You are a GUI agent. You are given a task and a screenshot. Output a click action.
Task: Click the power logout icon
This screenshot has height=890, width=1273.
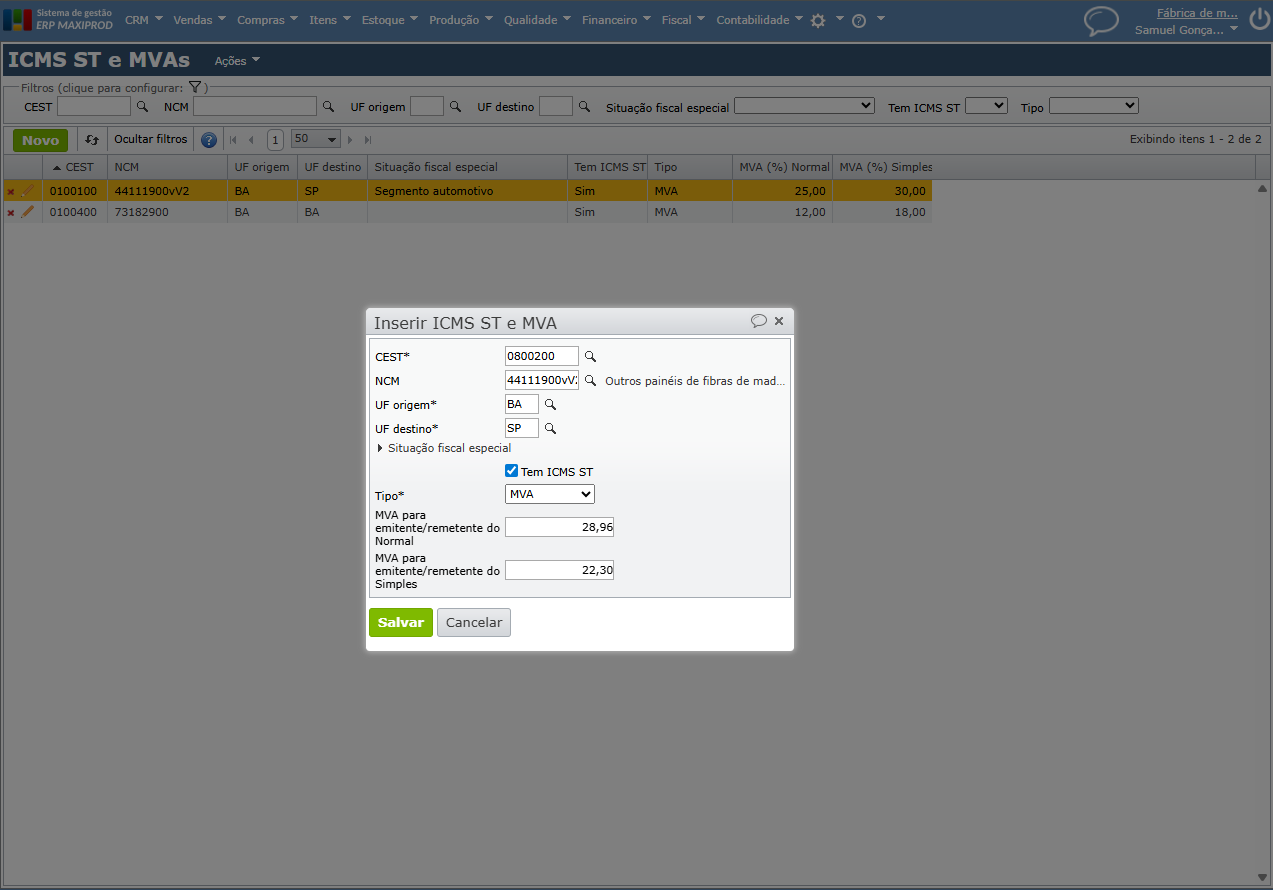pos(1259,20)
